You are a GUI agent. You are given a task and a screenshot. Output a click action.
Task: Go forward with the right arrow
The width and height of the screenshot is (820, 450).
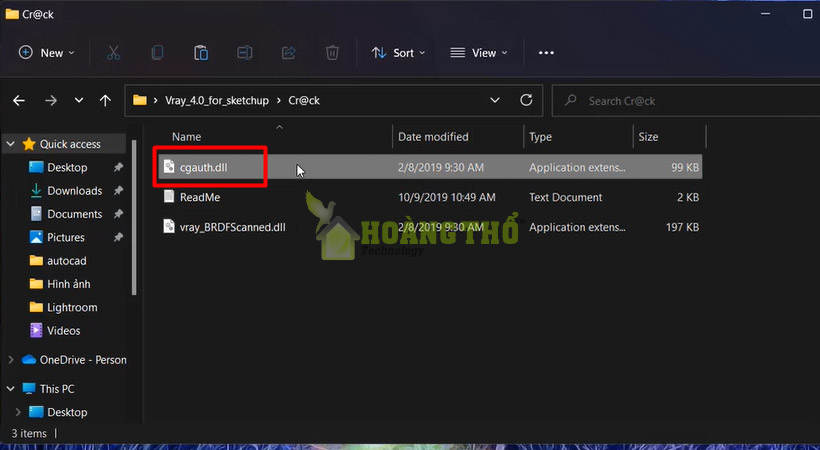point(51,100)
